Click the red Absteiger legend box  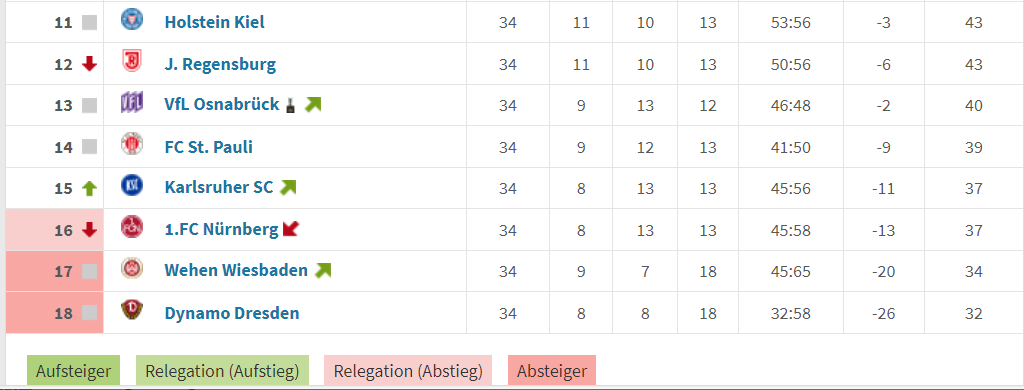point(552,372)
